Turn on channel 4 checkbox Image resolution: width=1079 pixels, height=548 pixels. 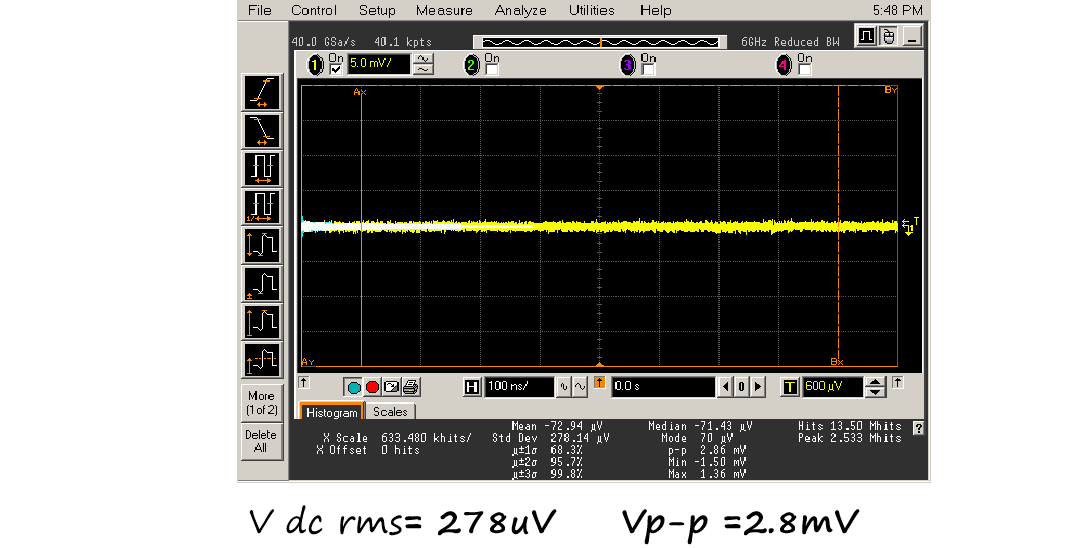coord(803,70)
